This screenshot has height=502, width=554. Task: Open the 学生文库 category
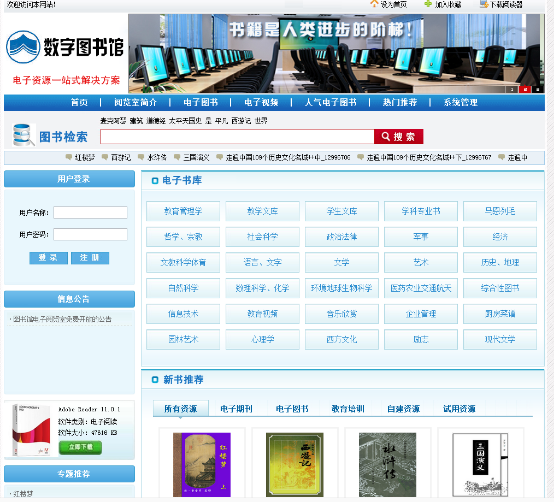(342, 211)
